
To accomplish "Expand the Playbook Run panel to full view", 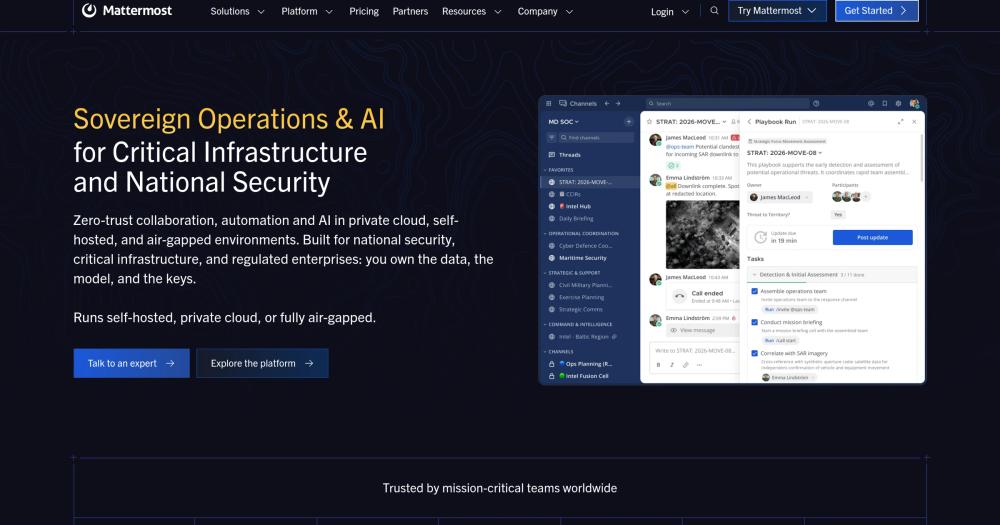I will 901,121.
